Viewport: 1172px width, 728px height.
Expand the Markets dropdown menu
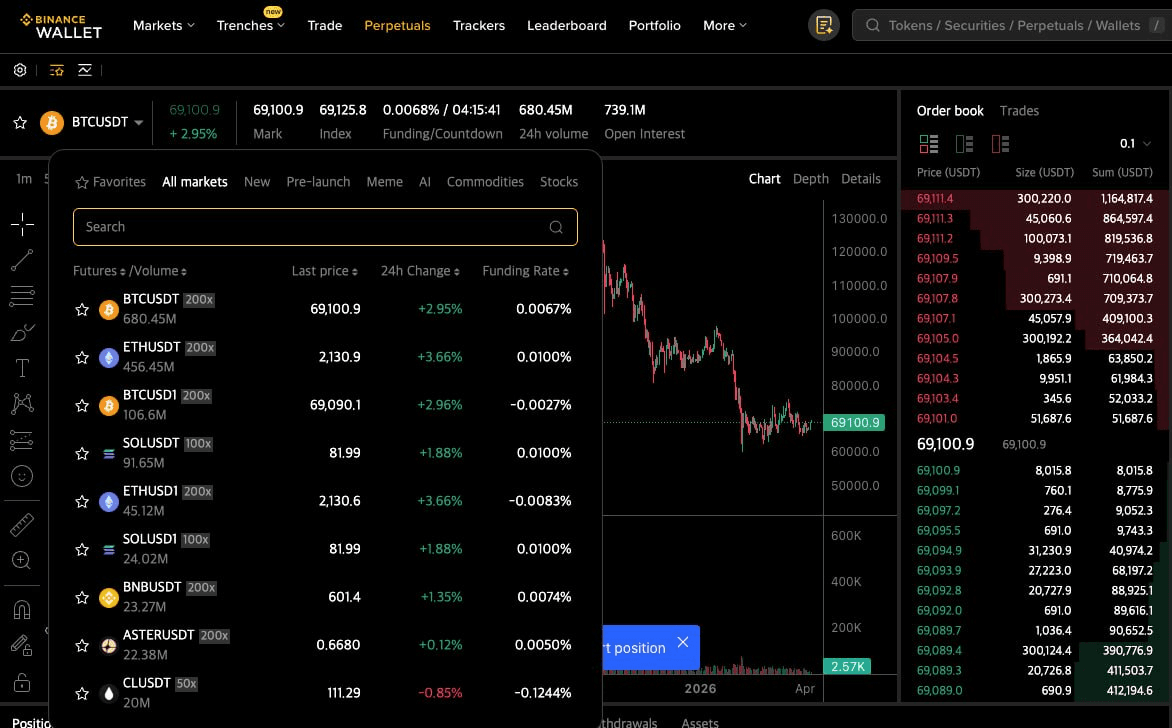click(x=163, y=26)
